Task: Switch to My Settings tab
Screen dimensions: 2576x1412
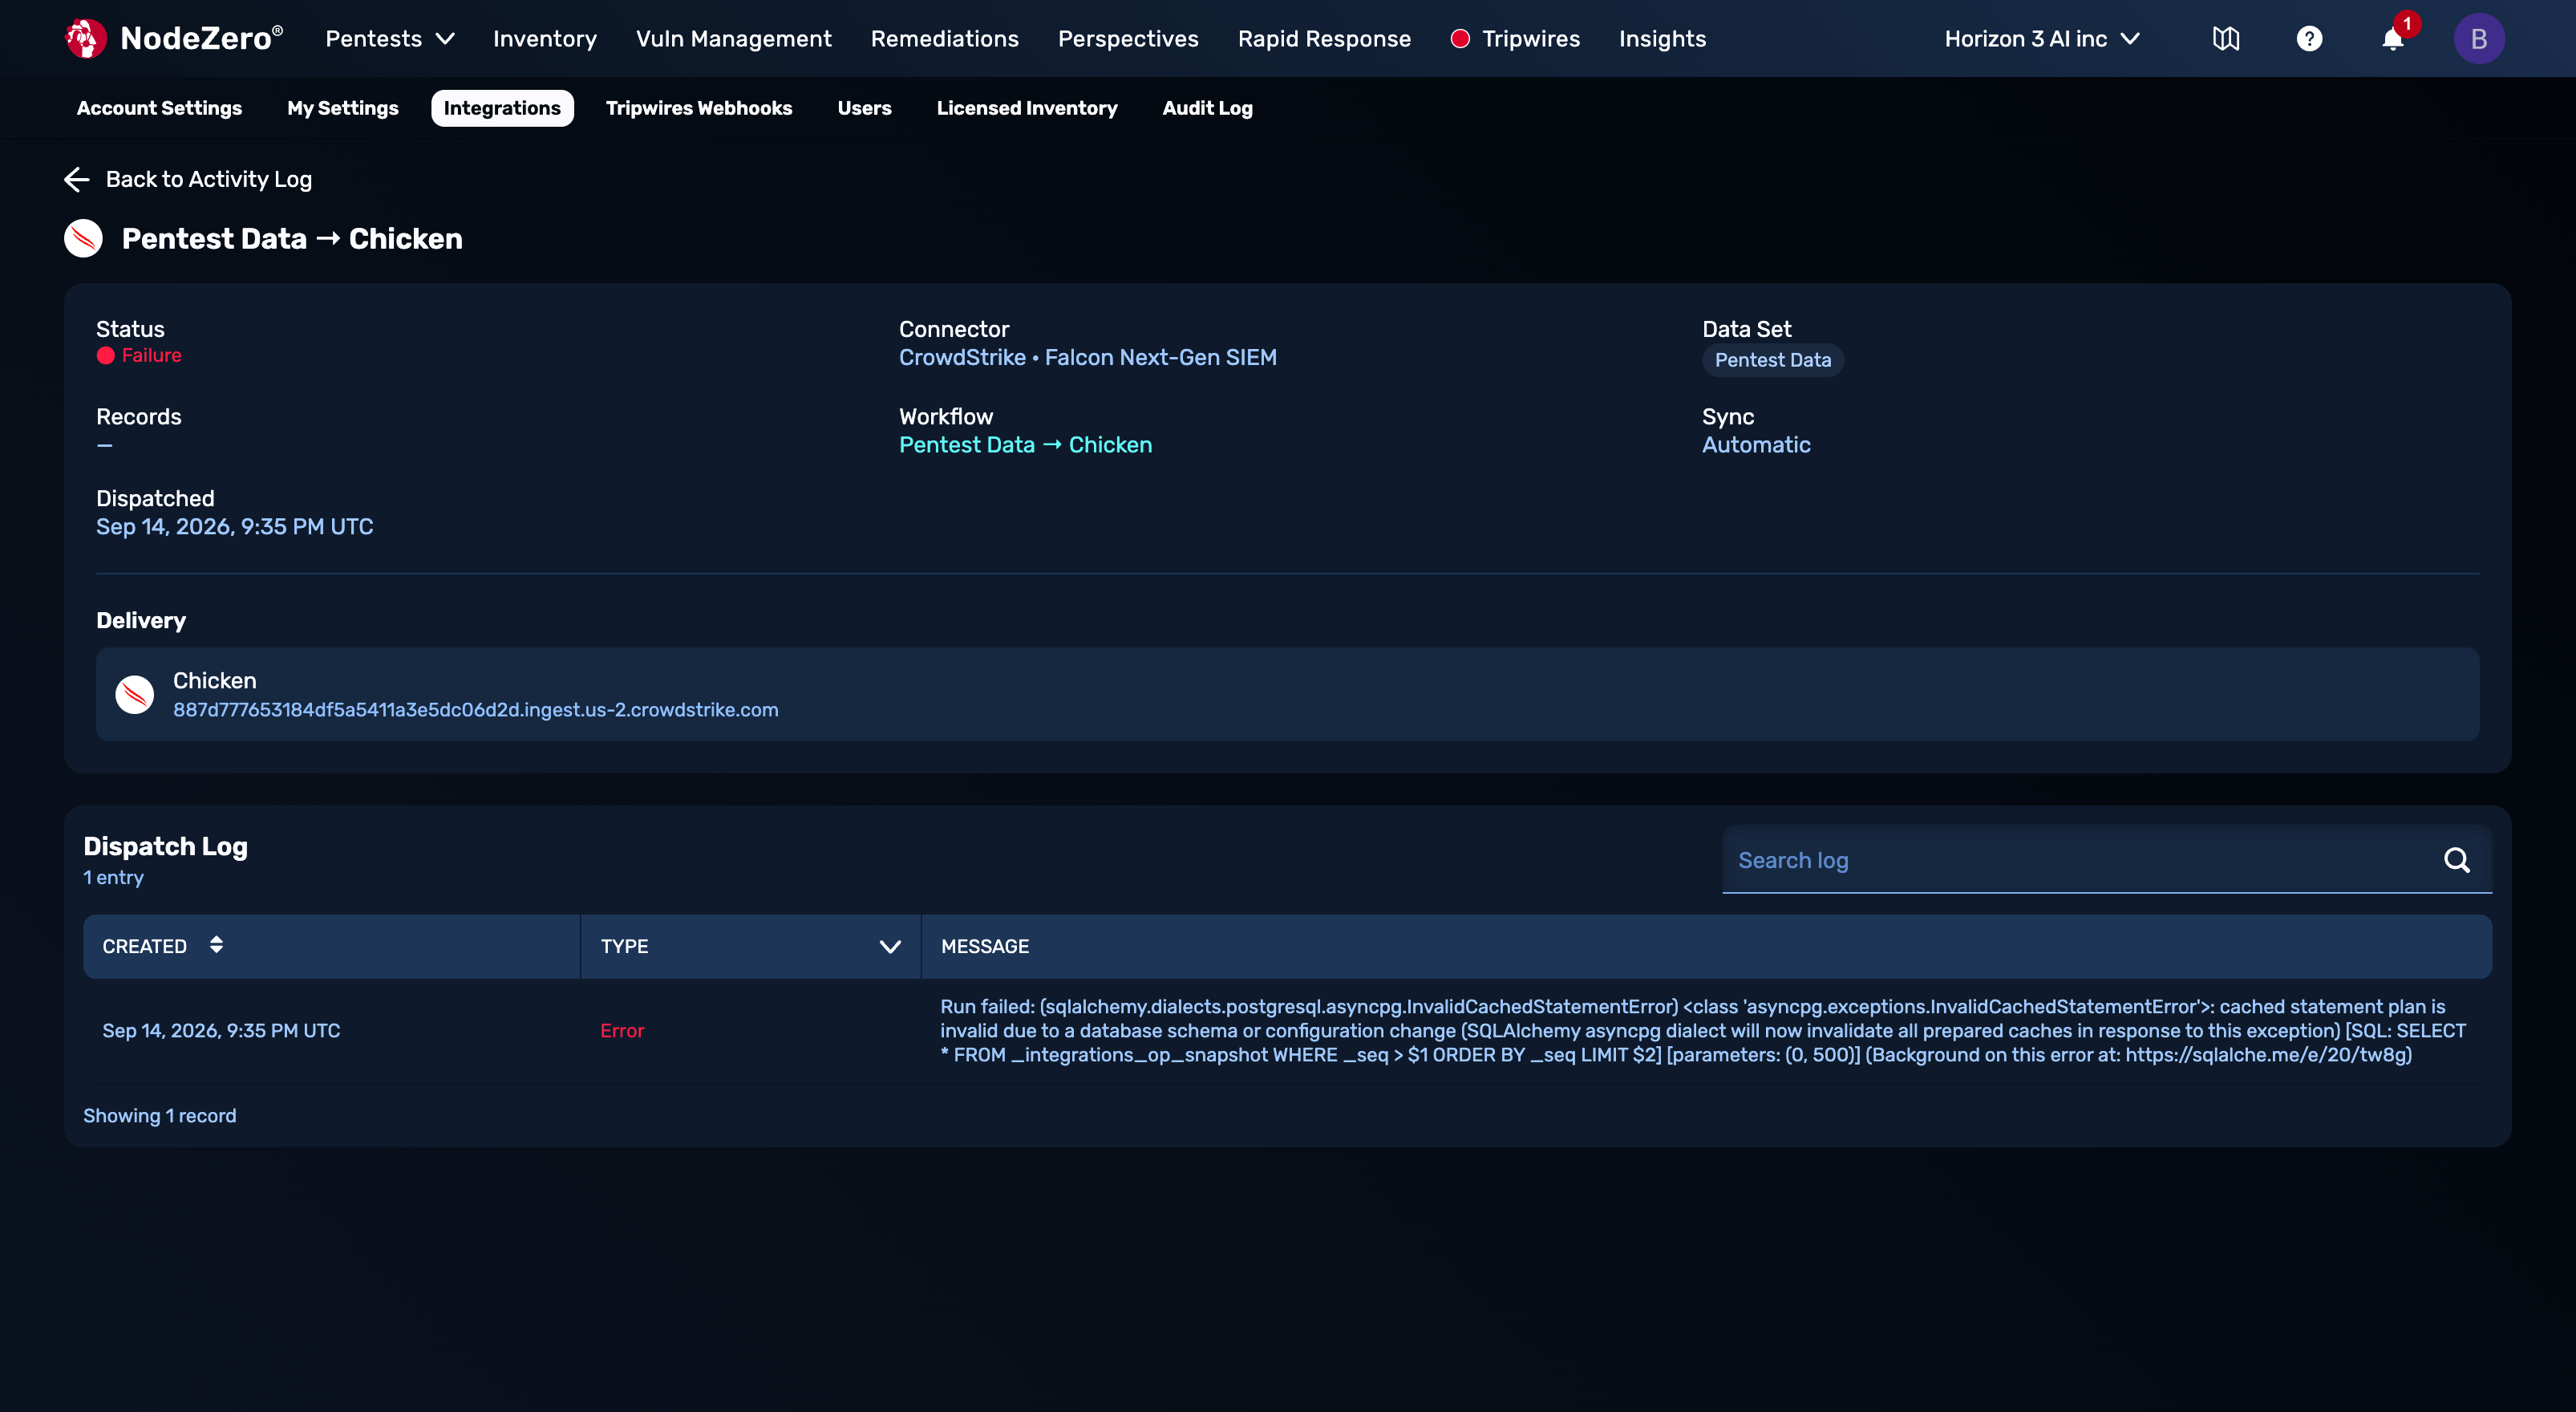Action: [343, 108]
